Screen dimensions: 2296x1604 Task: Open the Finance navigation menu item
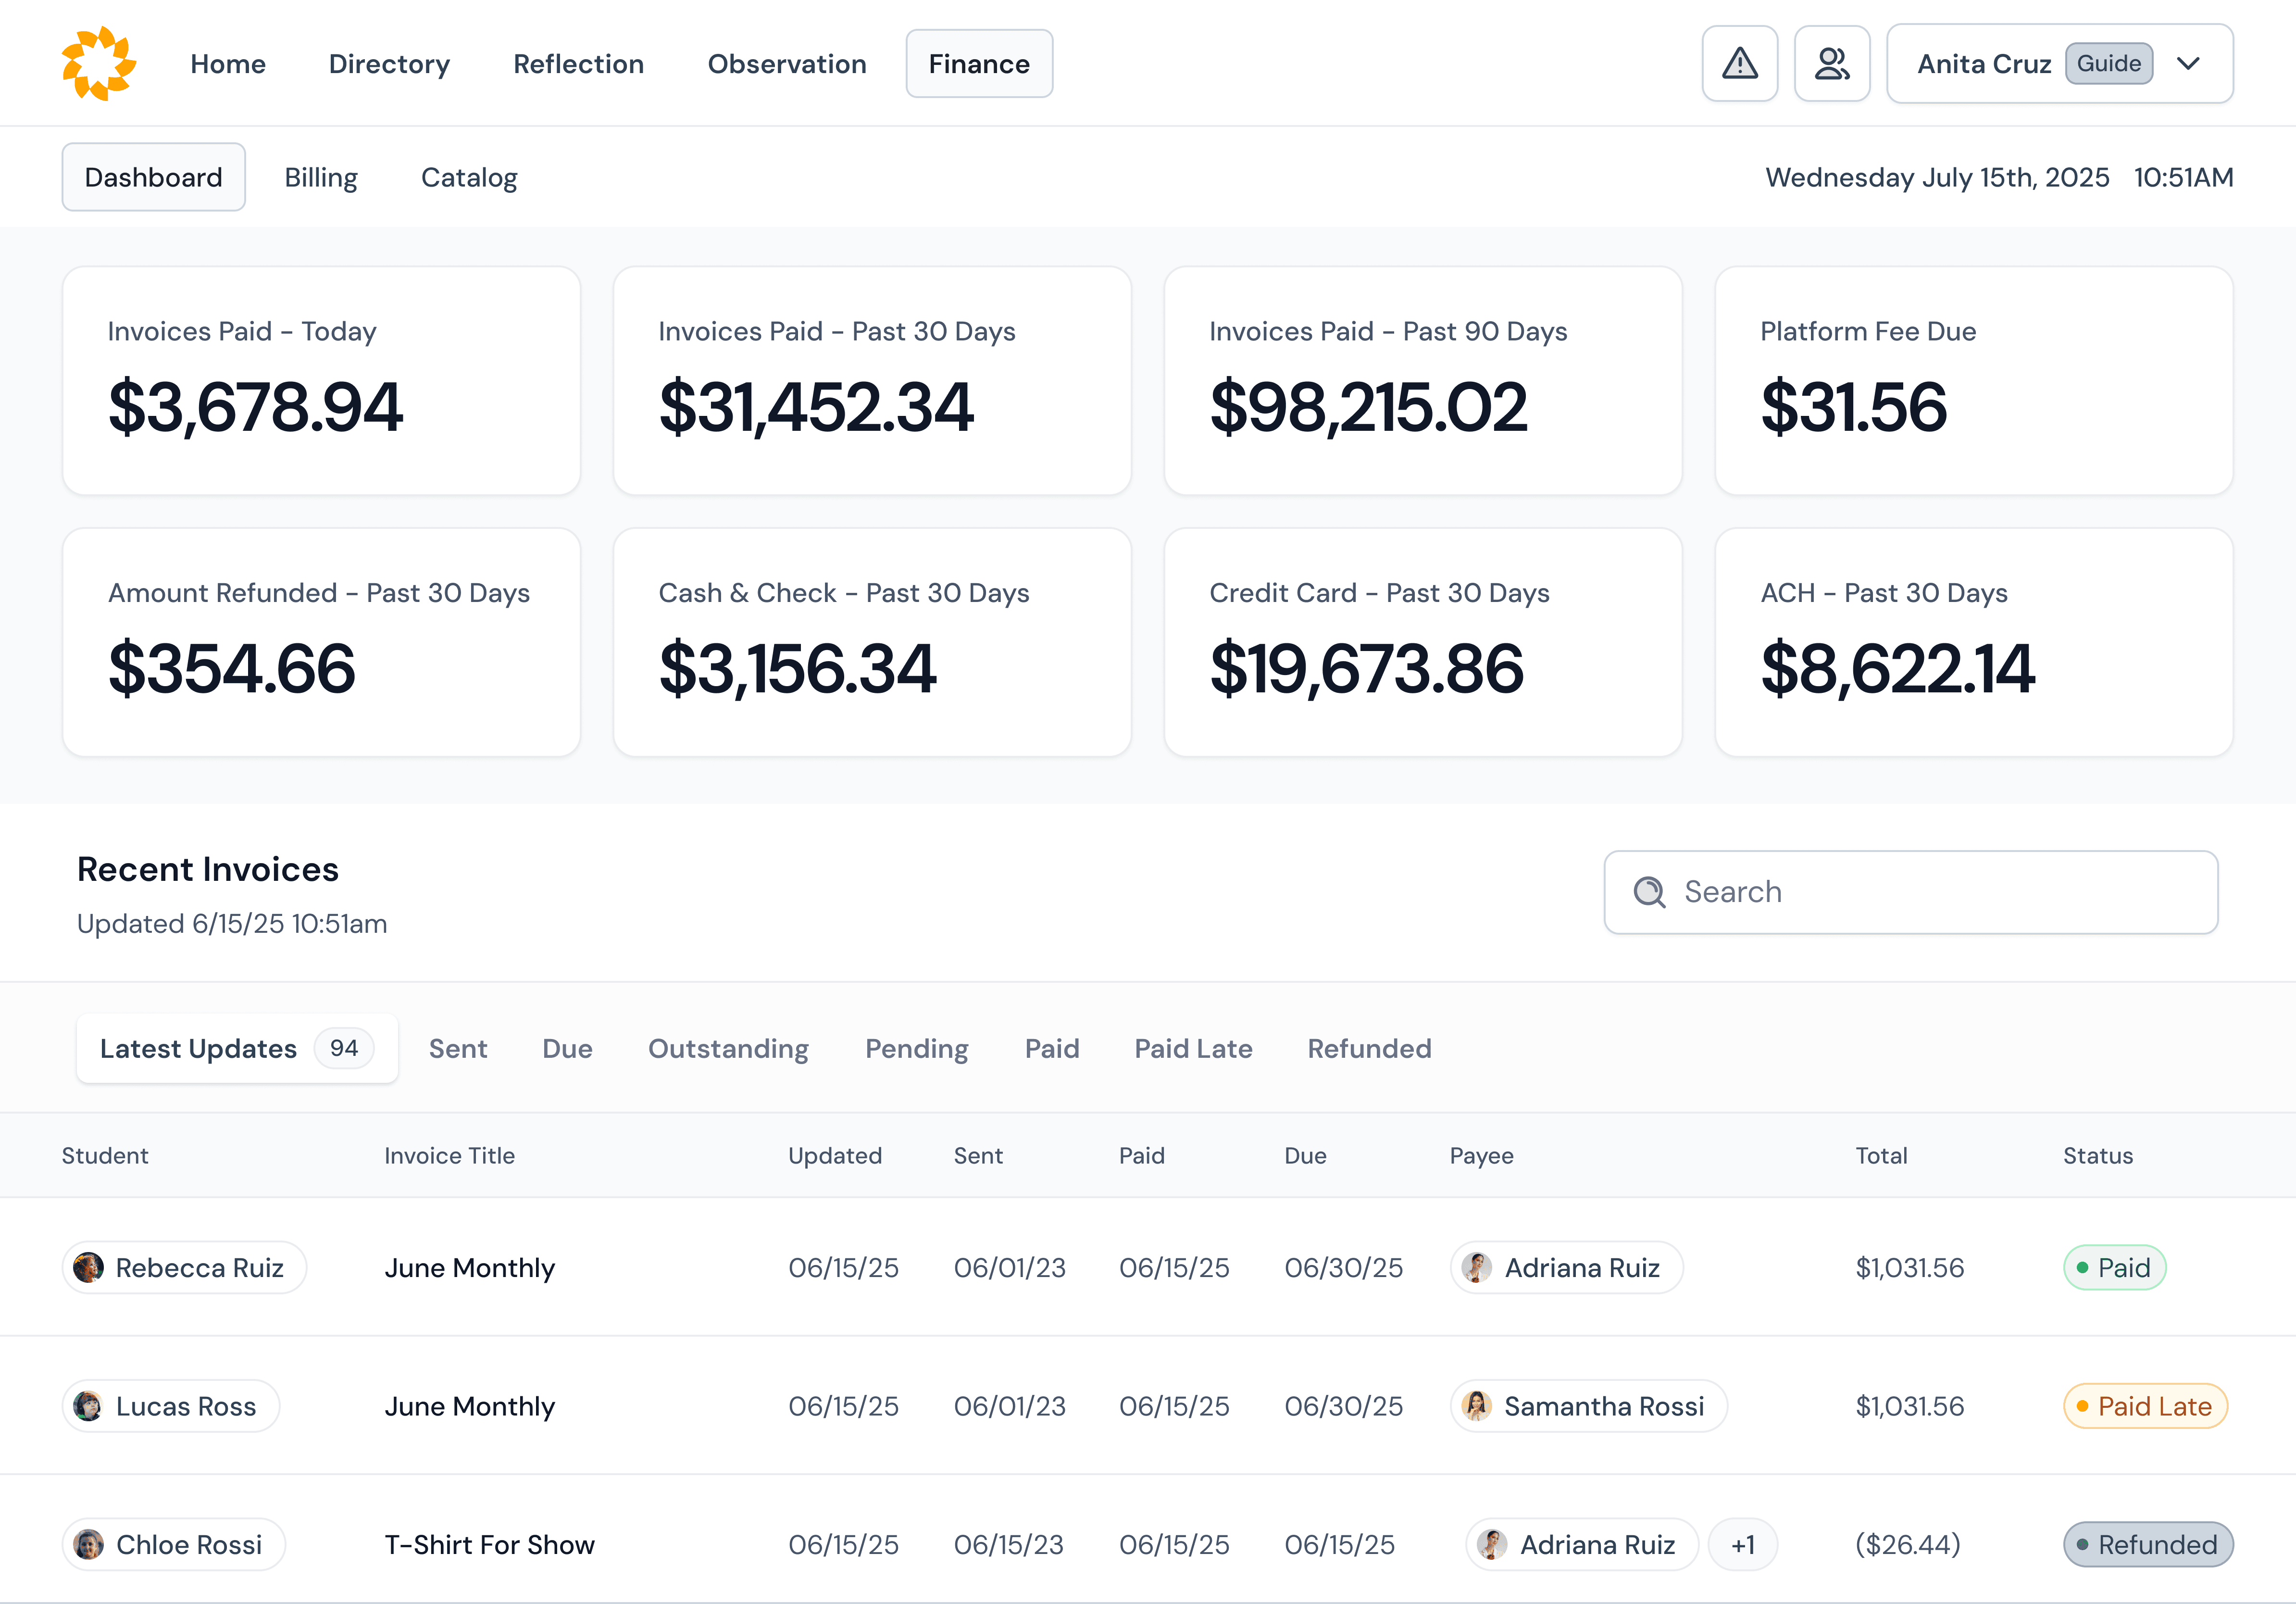[x=978, y=64]
